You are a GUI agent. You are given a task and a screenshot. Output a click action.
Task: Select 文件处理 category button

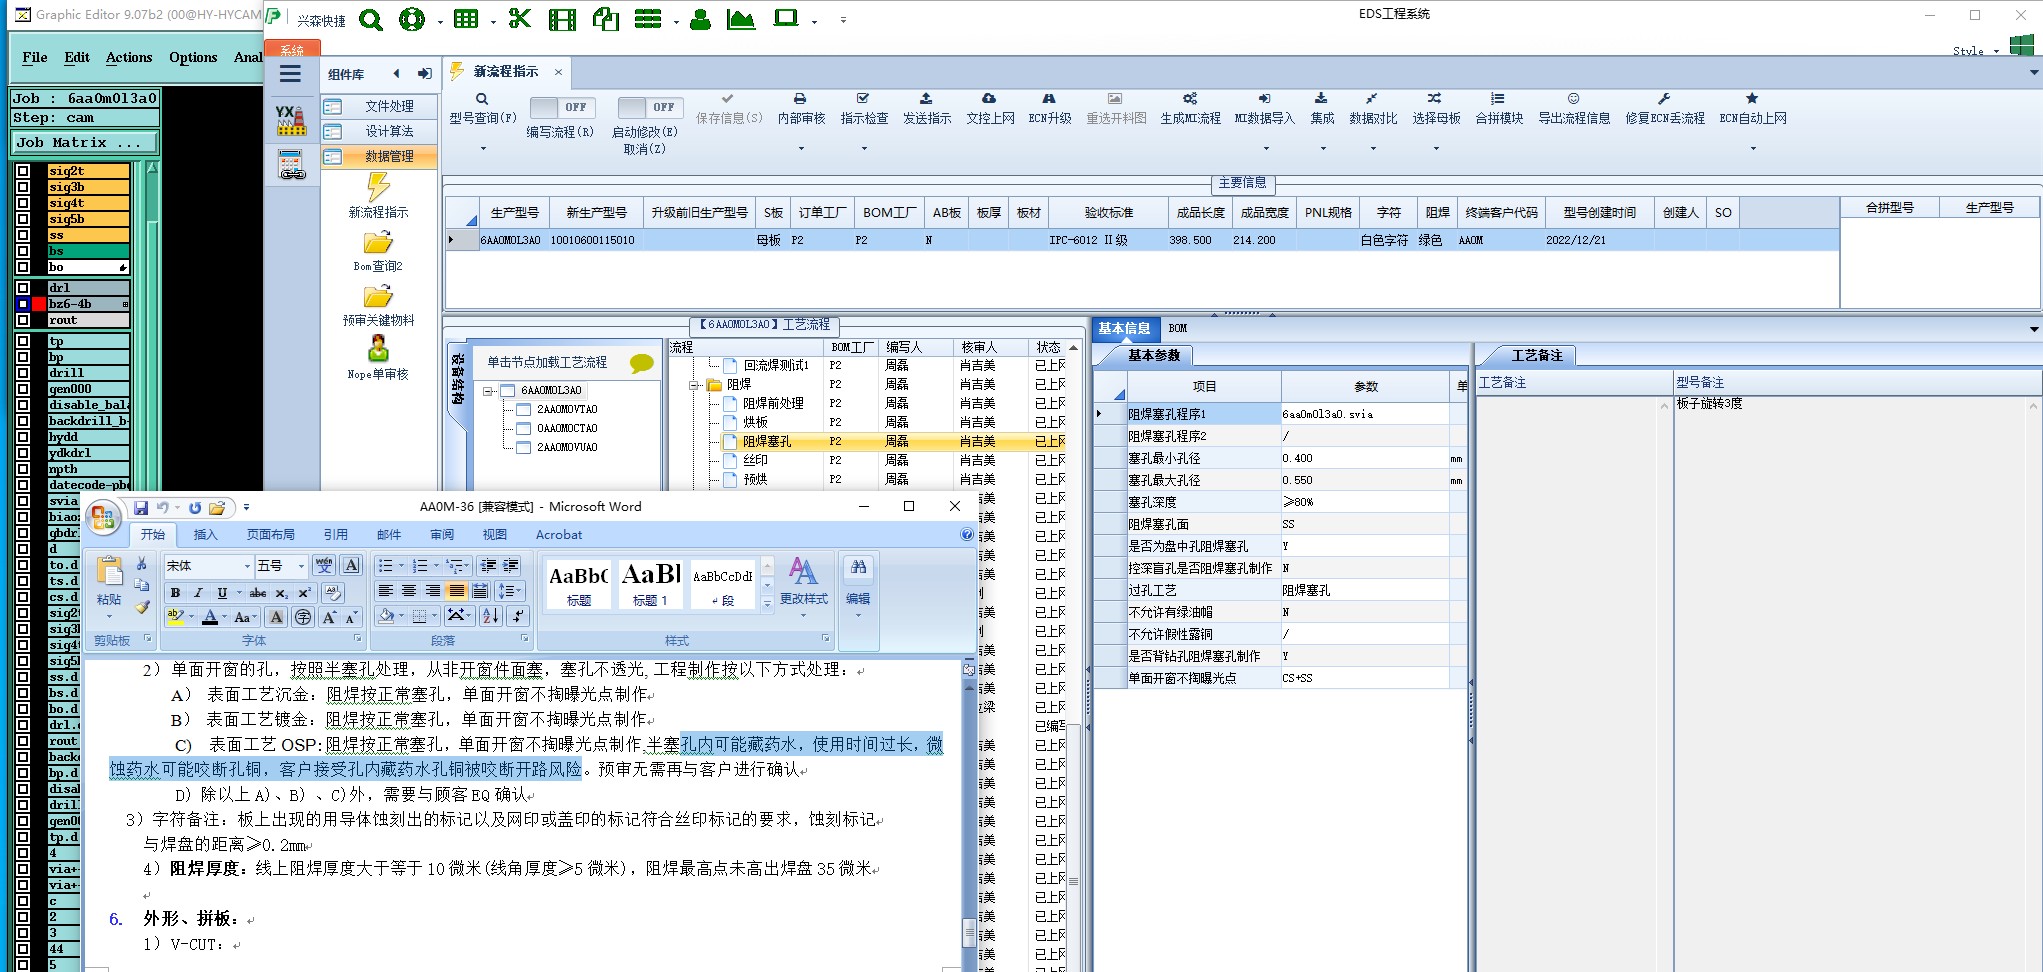click(x=379, y=106)
